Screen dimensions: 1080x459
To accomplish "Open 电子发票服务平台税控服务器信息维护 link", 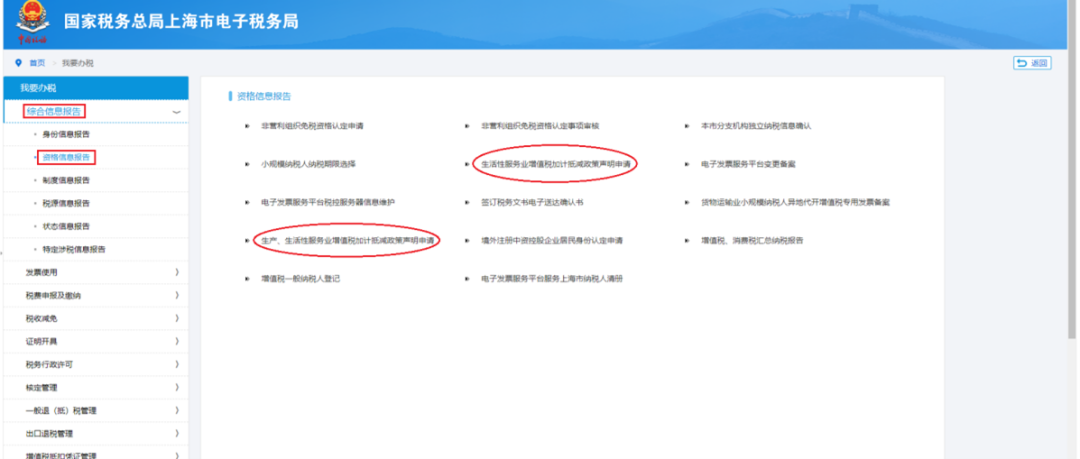I will [x=328, y=203].
